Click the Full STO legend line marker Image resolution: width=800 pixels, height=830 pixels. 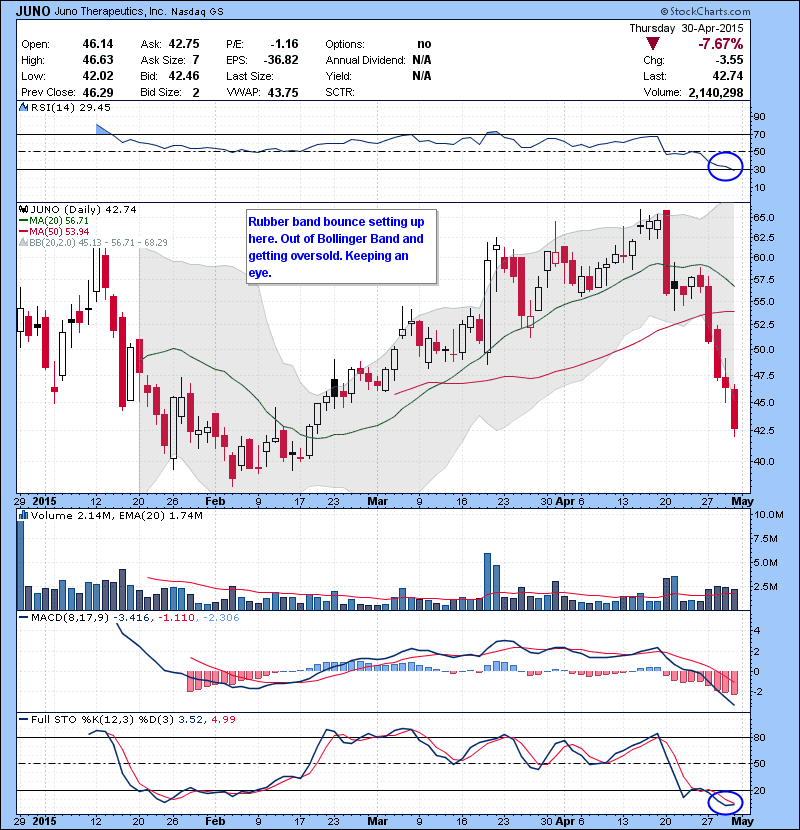[23, 719]
